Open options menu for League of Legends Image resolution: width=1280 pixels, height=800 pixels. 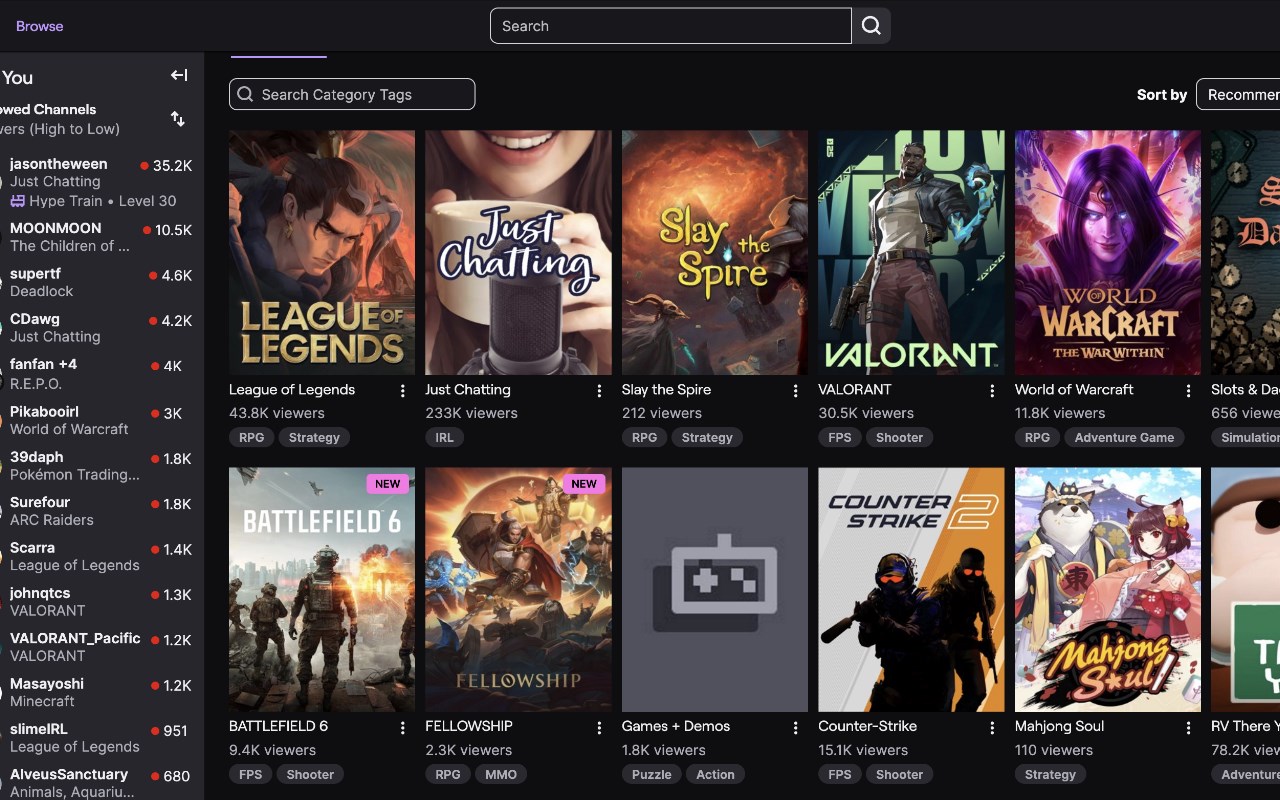click(403, 391)
